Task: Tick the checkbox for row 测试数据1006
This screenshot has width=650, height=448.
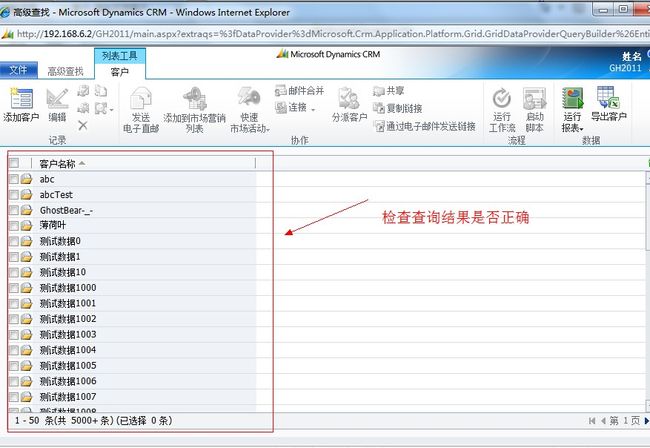Action: point(14,381)
